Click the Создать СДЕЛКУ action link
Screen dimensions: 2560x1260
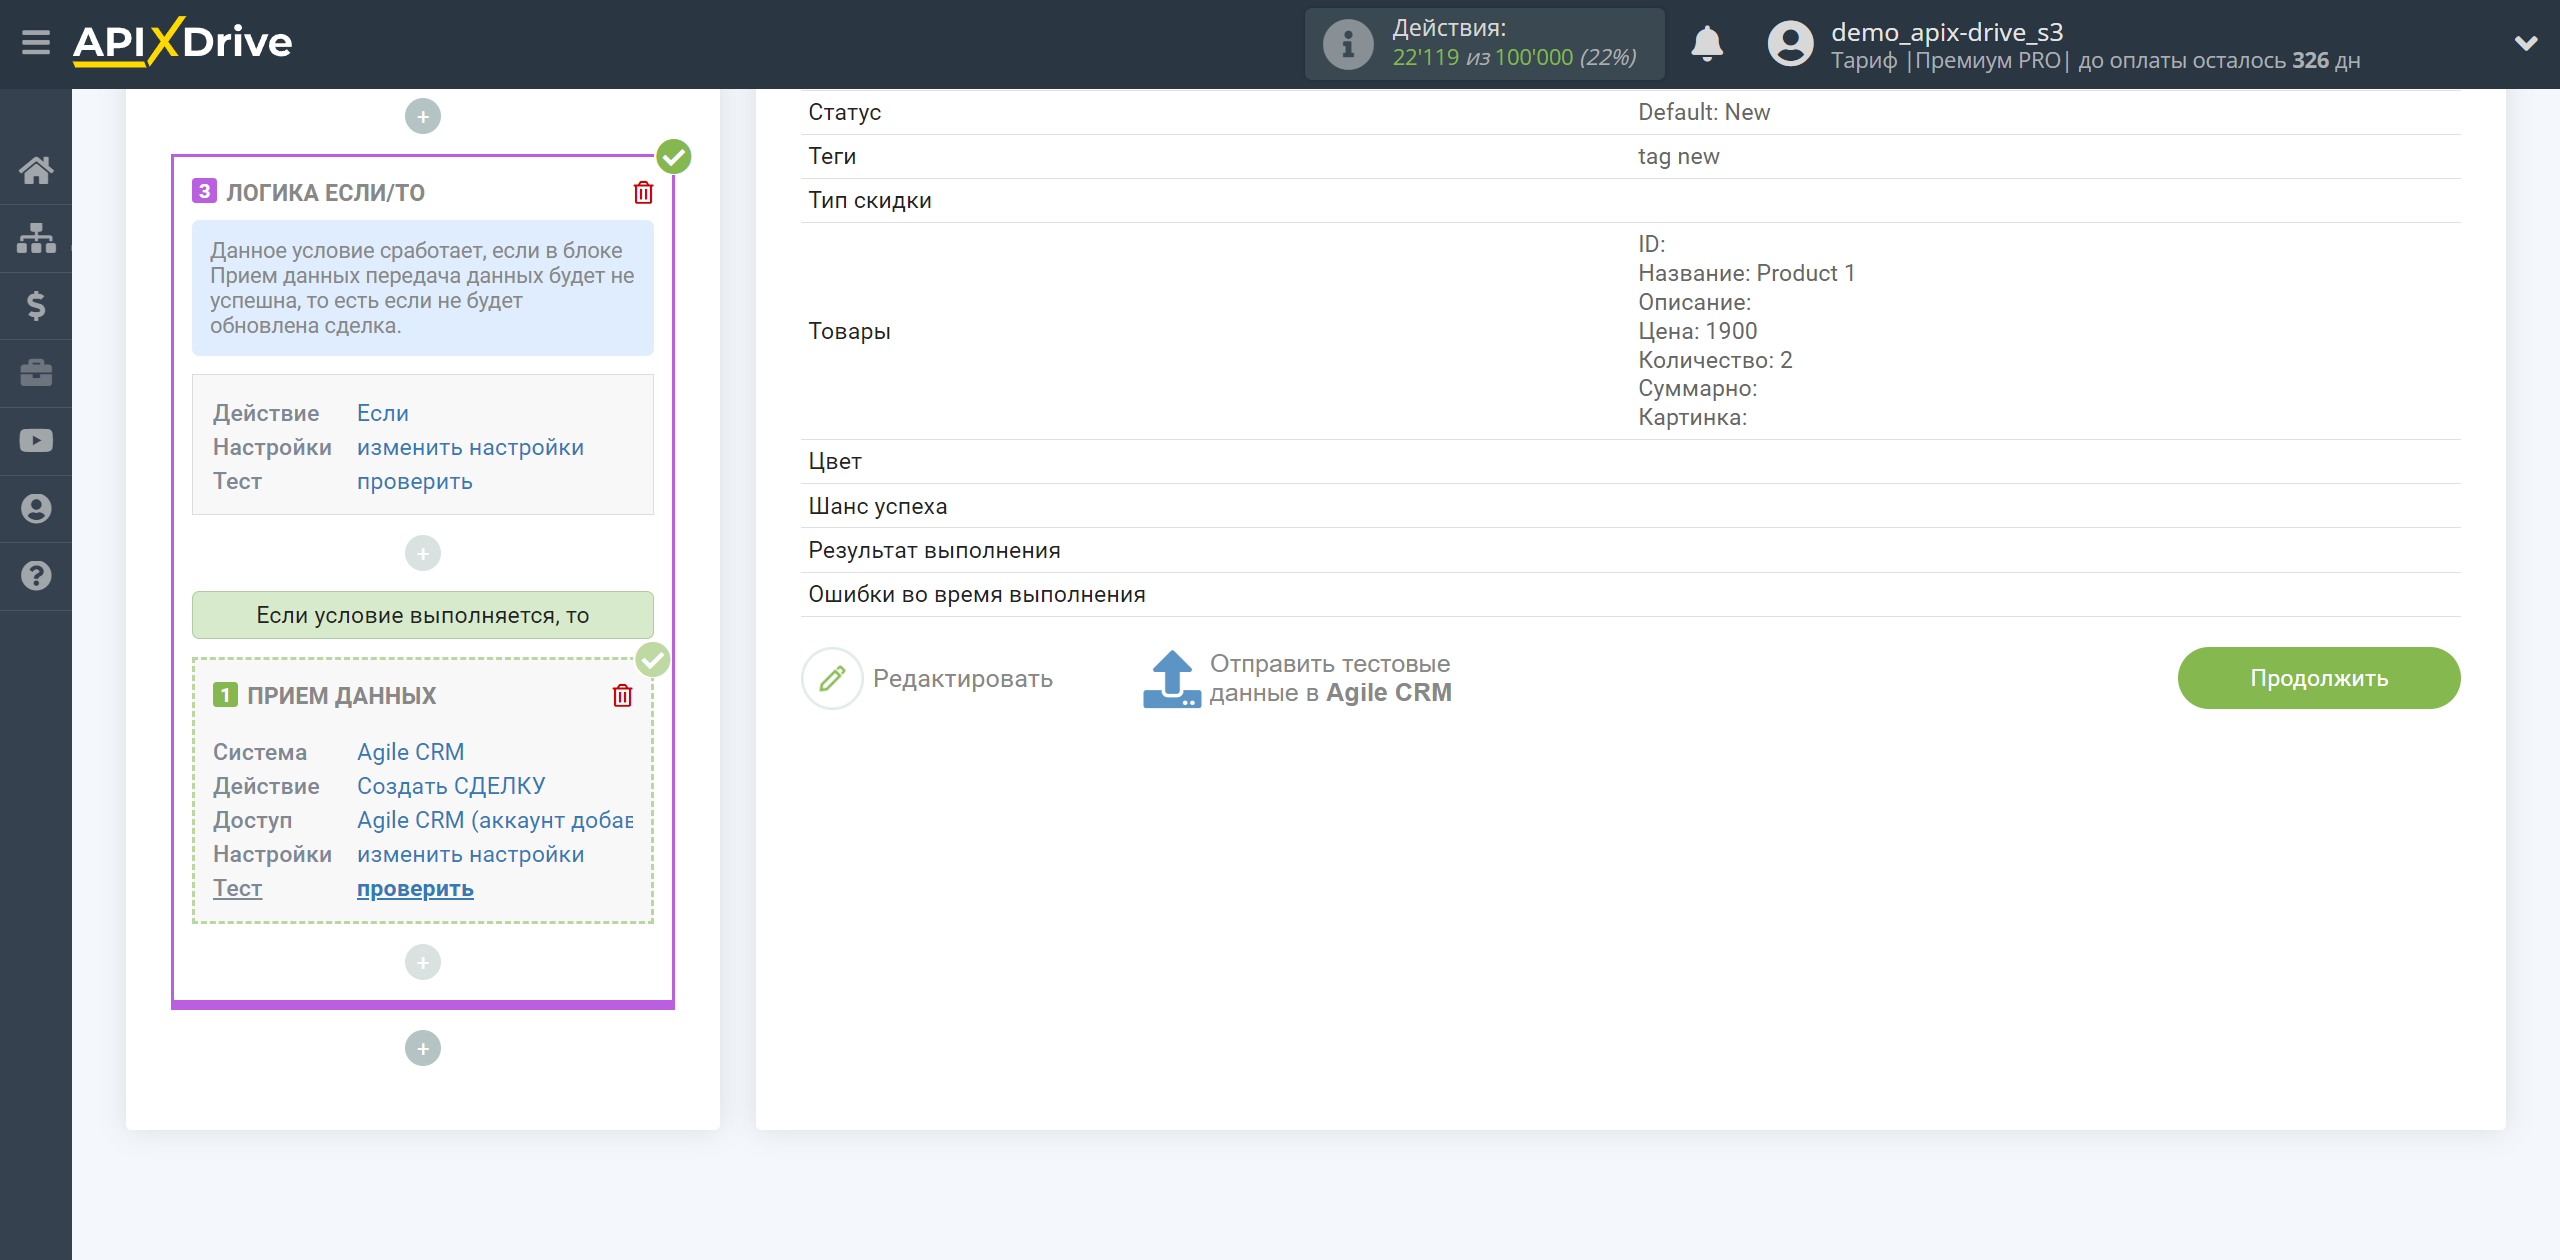[451, 786]
